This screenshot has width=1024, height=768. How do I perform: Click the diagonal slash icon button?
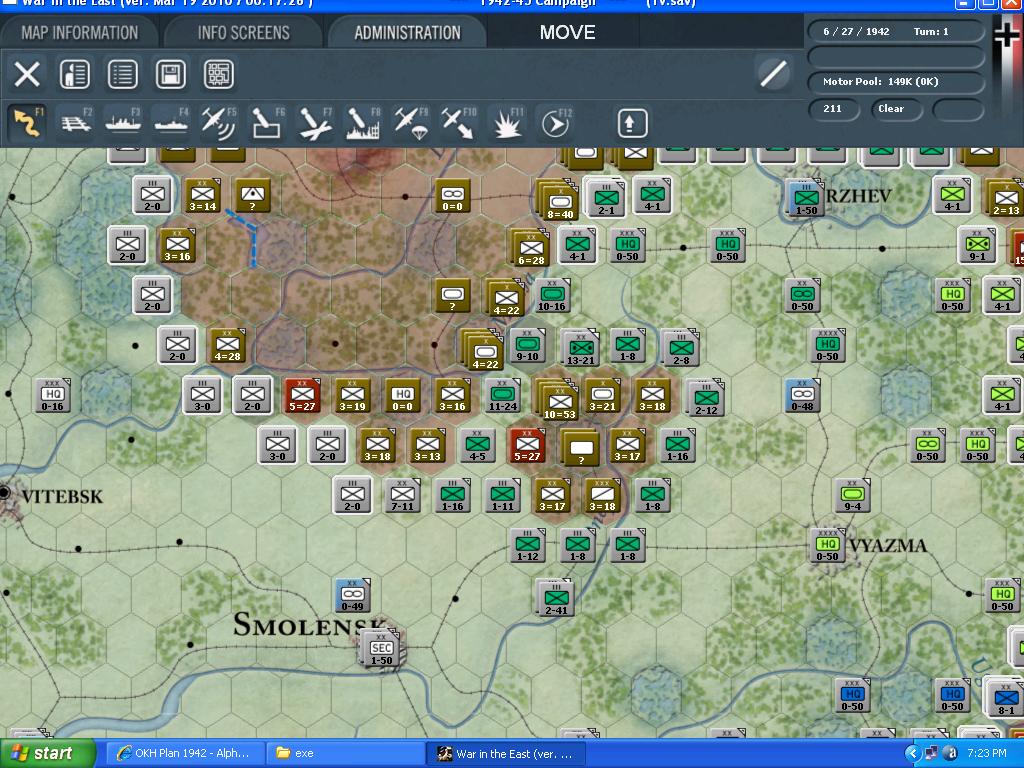(773, 73)
